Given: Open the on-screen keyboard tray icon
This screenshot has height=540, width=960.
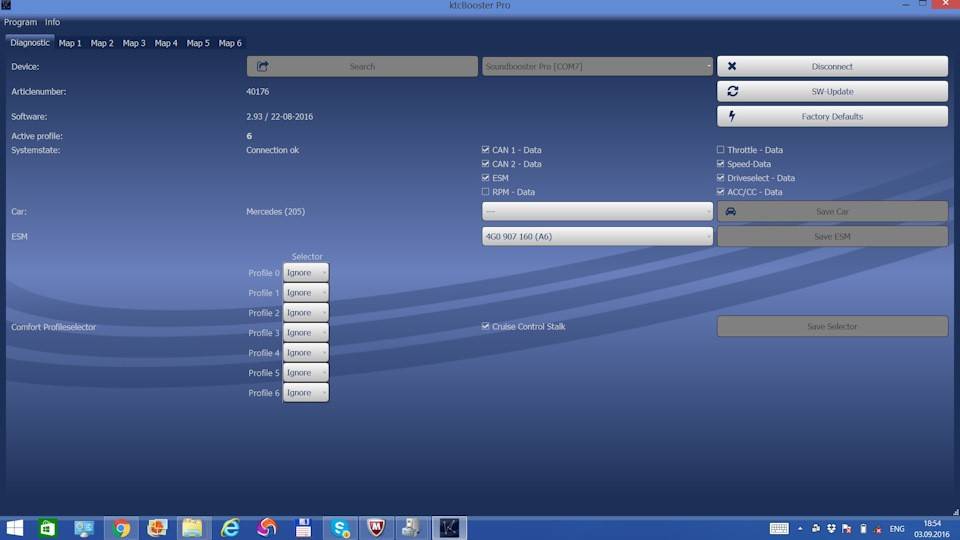Looking at the screenshot, I should click(x=780, y=528).
